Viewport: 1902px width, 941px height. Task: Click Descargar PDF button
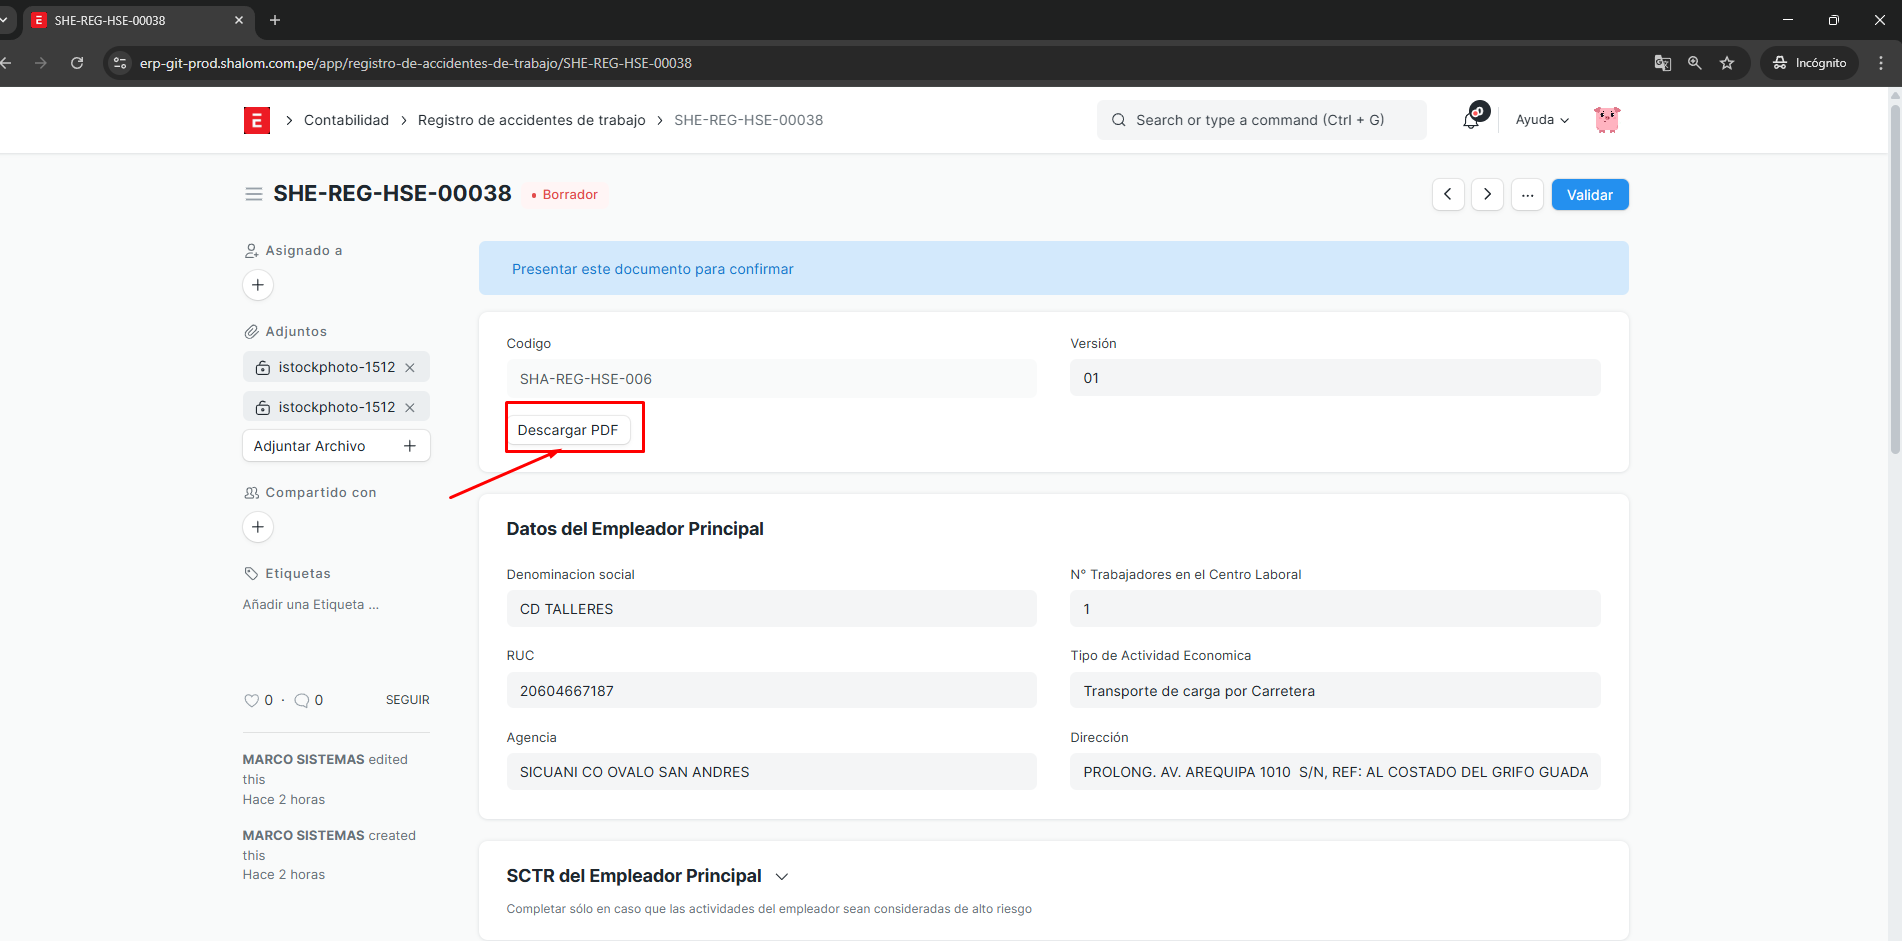(x=568, y=430)
